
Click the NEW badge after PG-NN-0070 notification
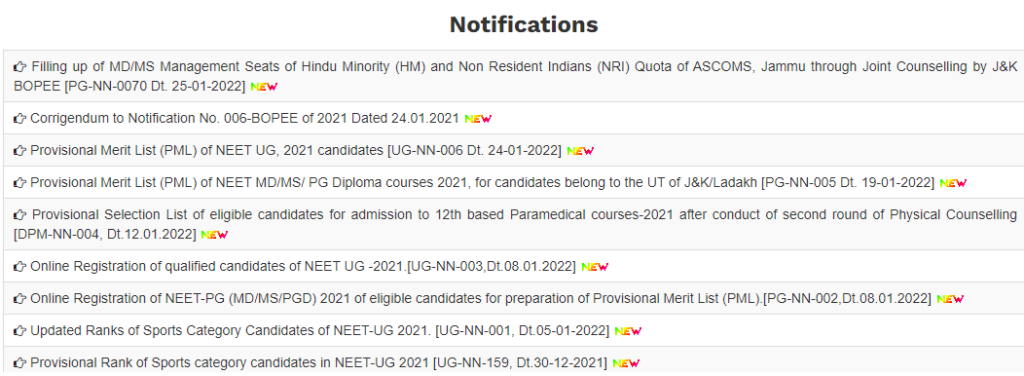(x=264, y=87)
